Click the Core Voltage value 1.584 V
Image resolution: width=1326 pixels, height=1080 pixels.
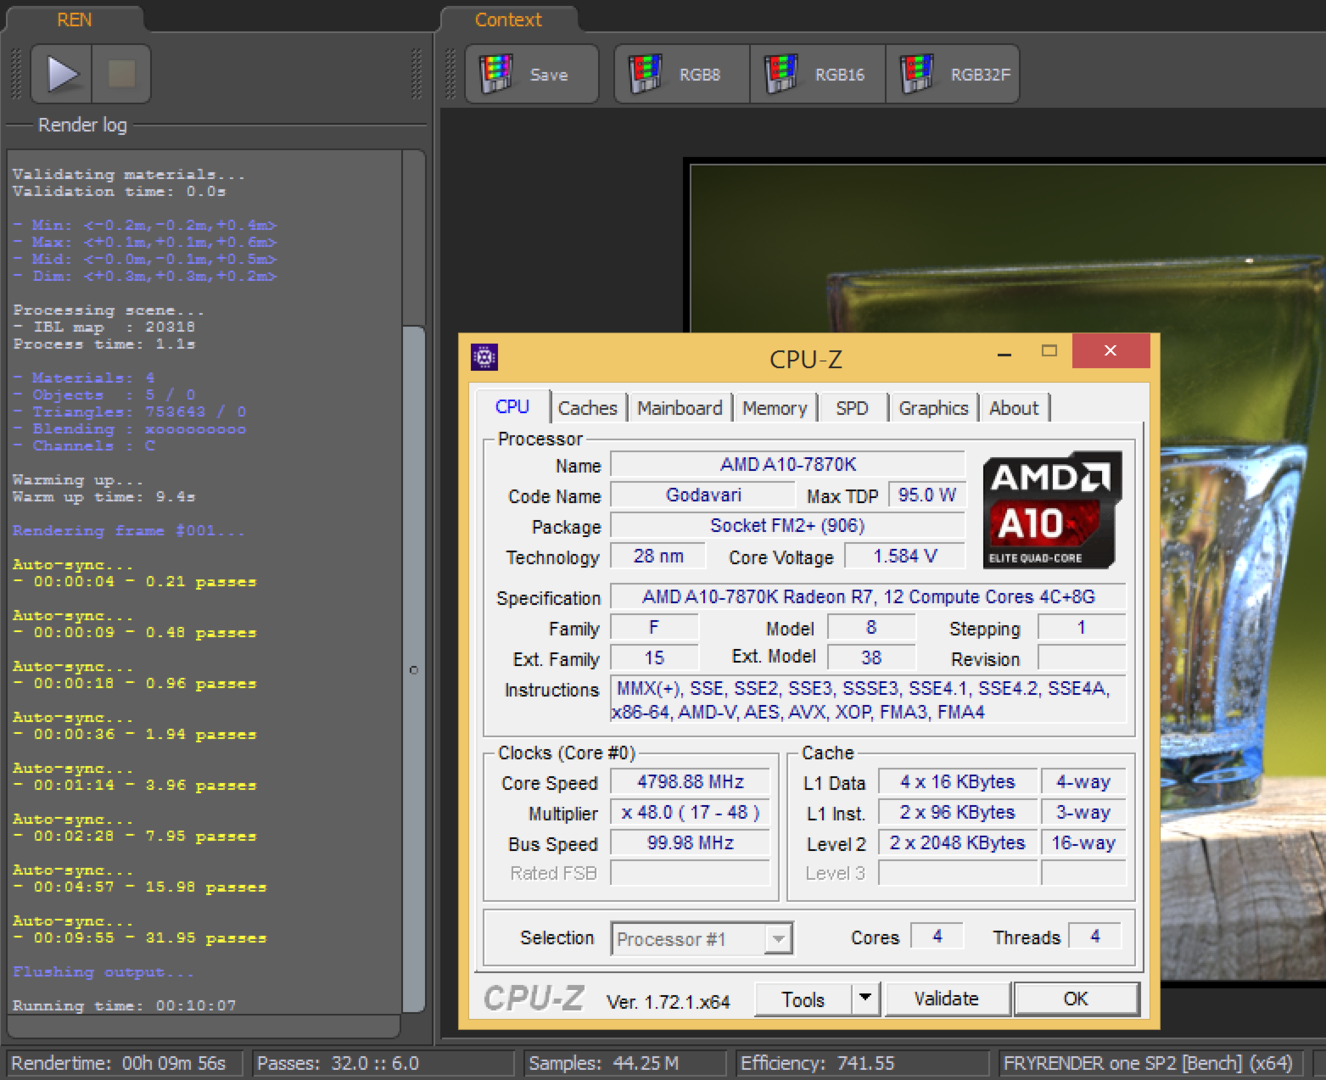(905, 556)
